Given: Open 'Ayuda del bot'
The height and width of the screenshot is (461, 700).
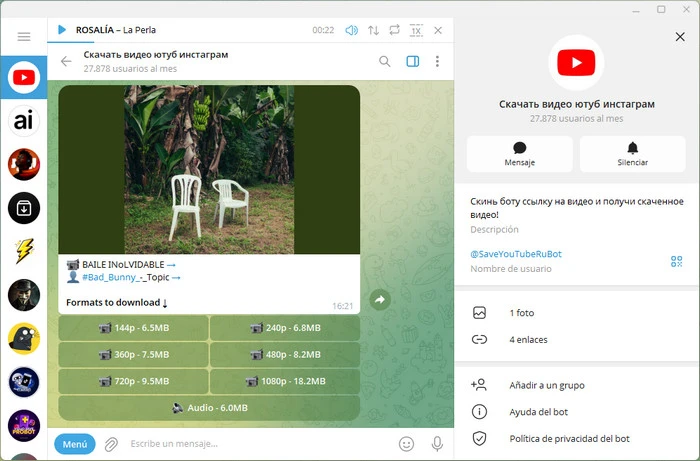Looking at the screenshot, I should tap(577, 412).
